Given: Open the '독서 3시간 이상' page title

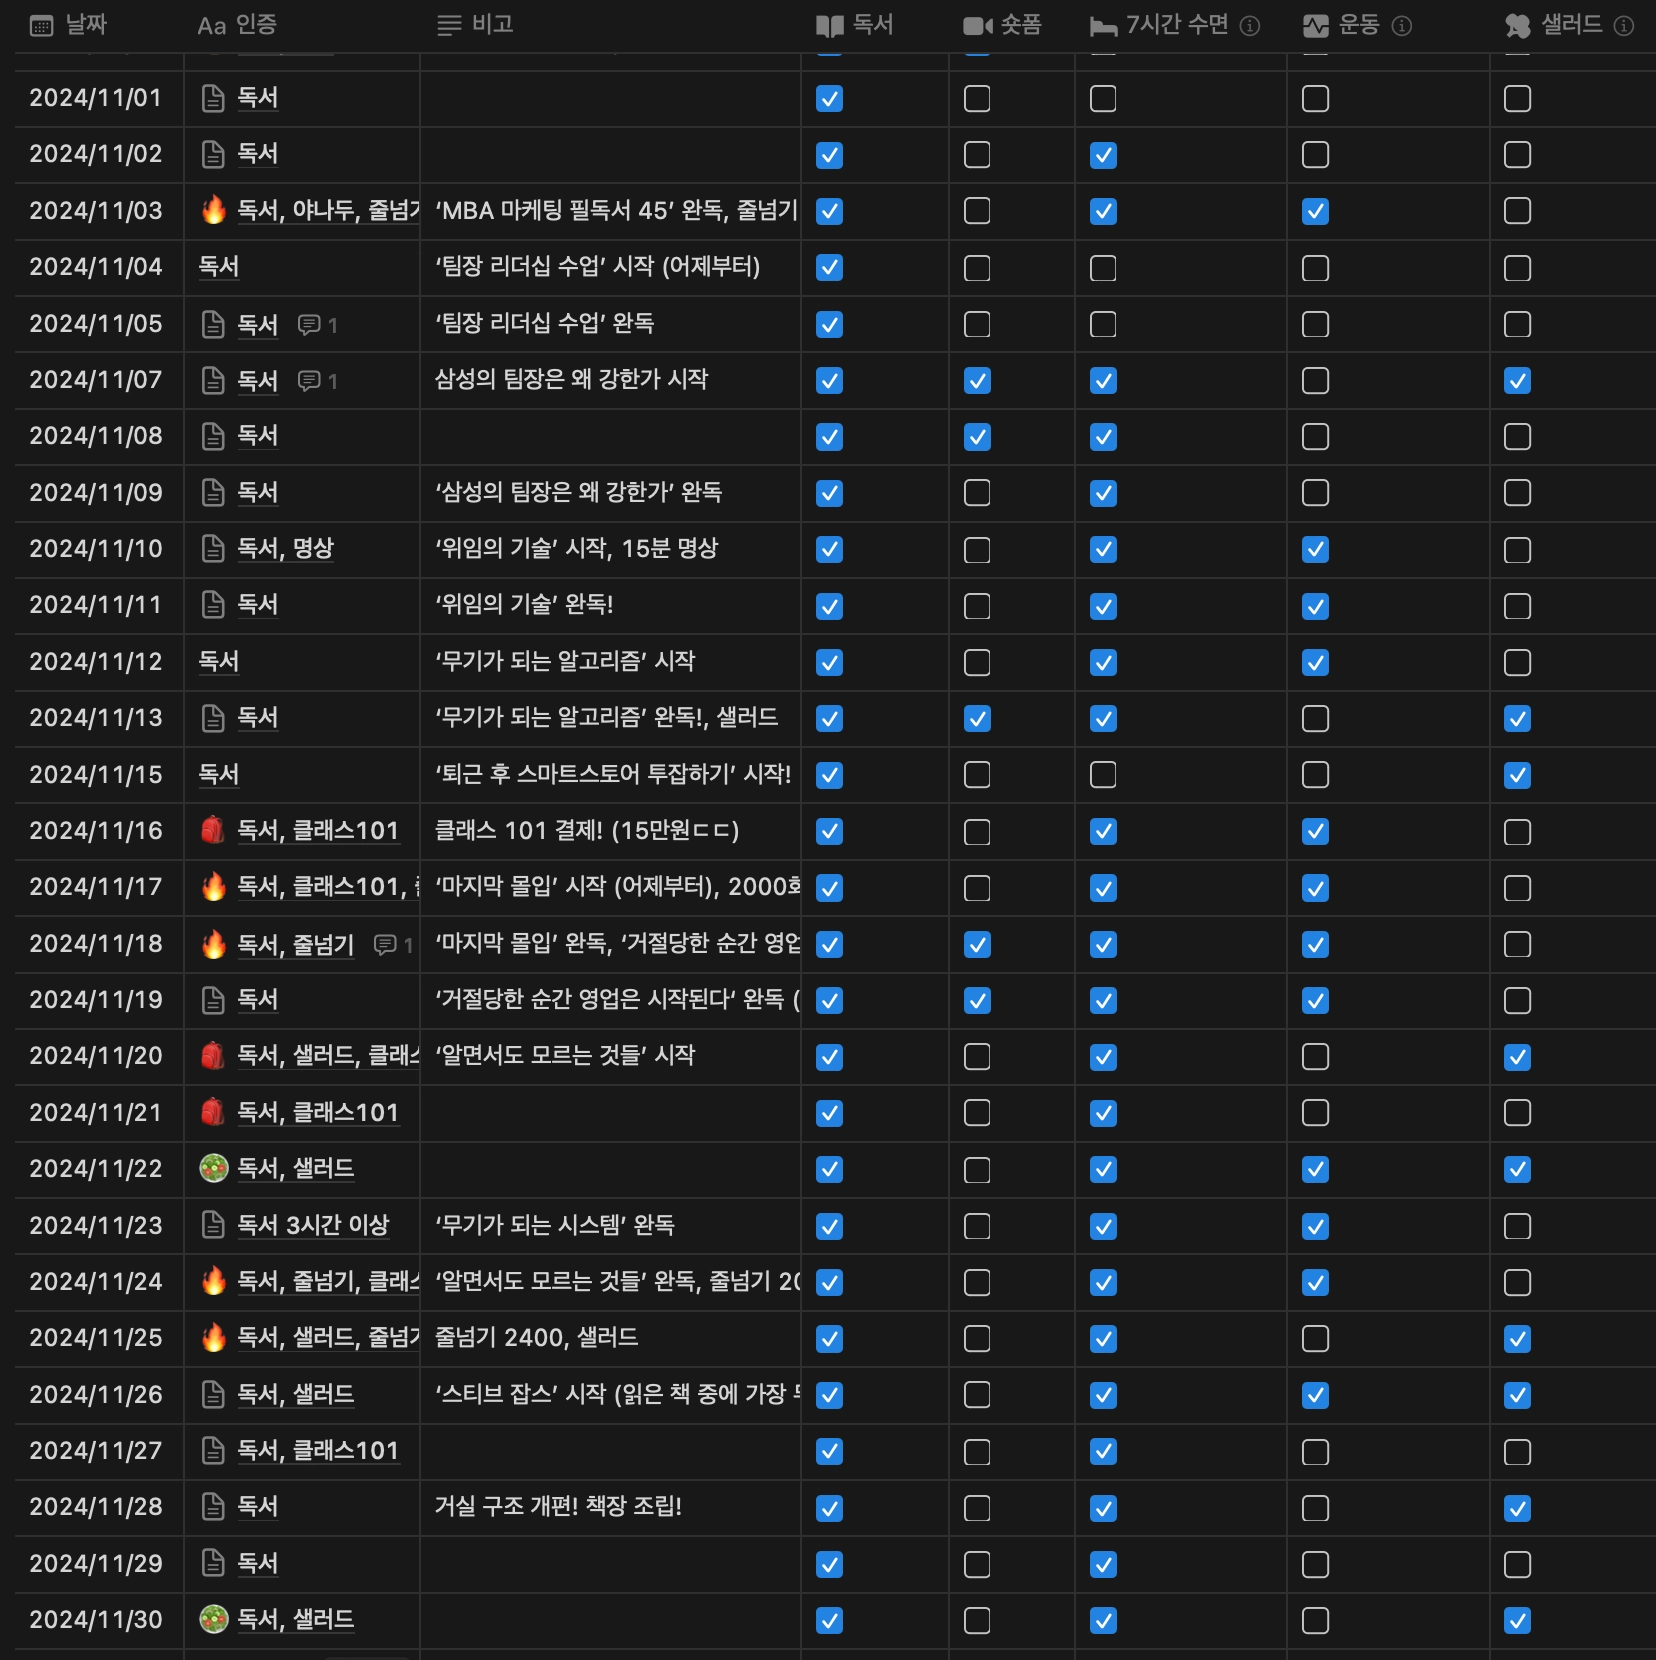Looking at the screenshot, I should click(313, 1225).
